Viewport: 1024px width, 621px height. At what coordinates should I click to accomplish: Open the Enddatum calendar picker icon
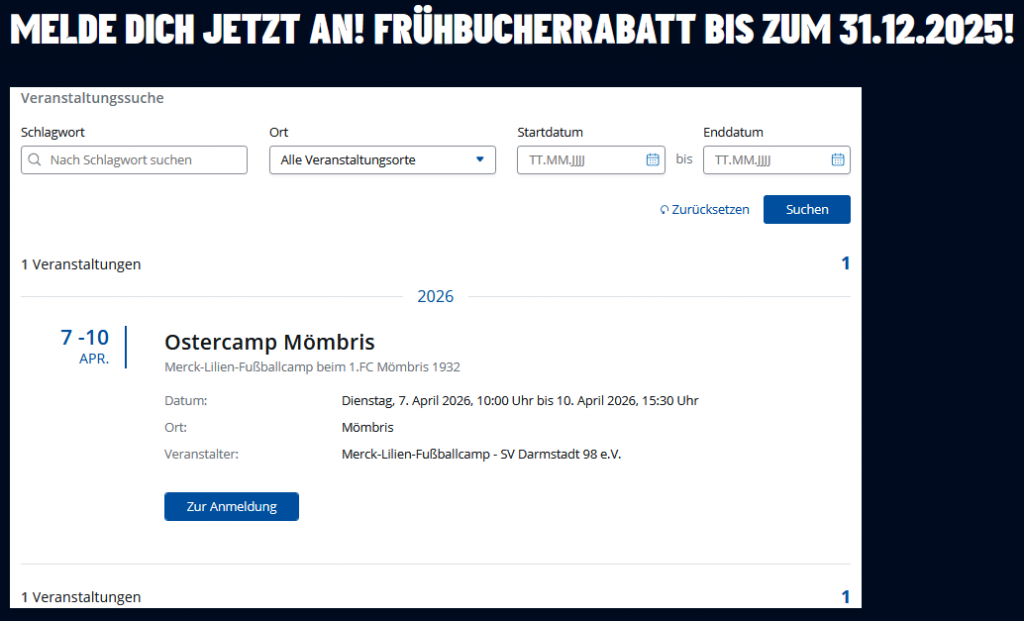click(x=838, y=160)
